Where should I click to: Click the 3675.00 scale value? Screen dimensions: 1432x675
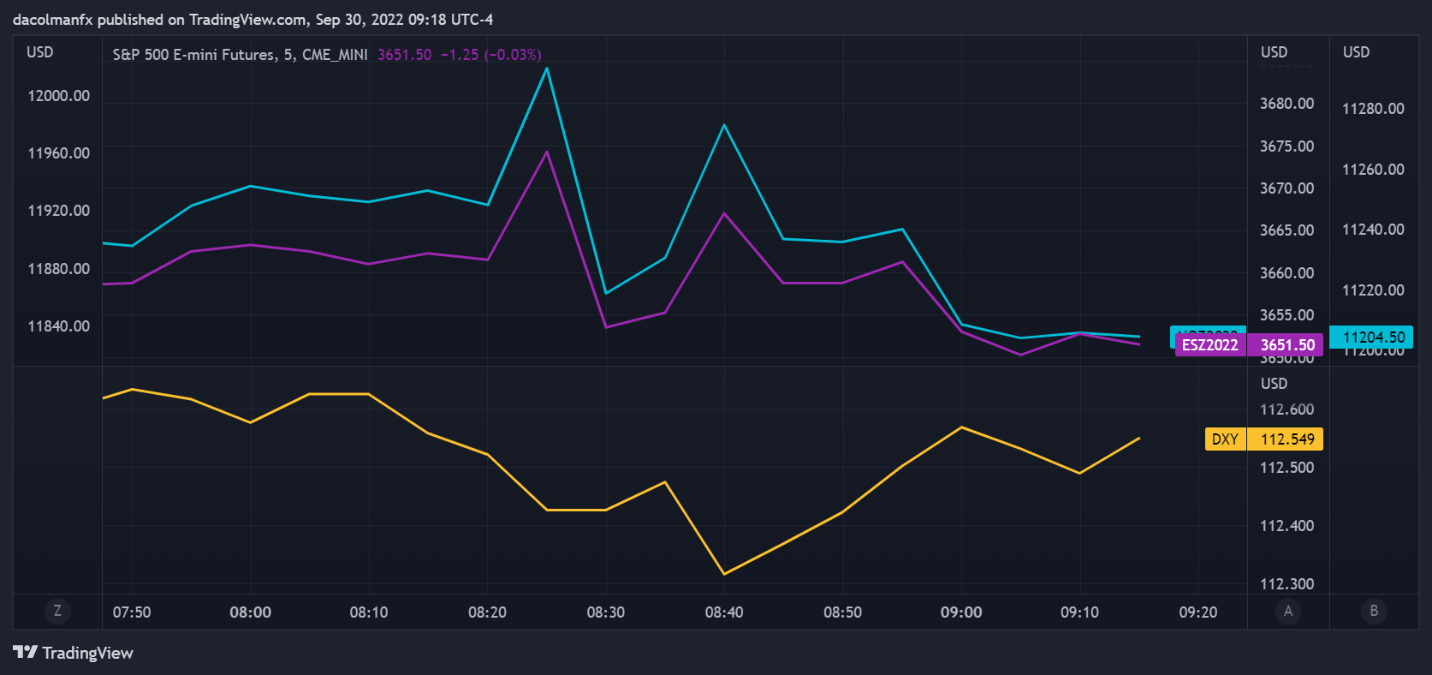(1287, 147)
